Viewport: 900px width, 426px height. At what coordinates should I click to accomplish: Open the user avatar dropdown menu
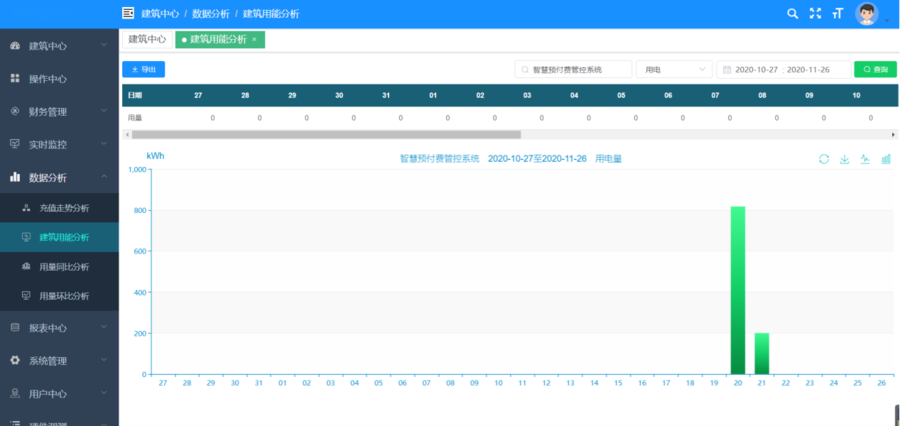pyautogui.click(x=869, y=14)
